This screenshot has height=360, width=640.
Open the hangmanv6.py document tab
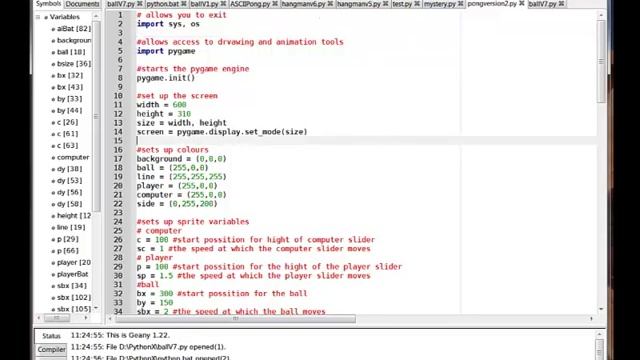click(x=304, y=4)
